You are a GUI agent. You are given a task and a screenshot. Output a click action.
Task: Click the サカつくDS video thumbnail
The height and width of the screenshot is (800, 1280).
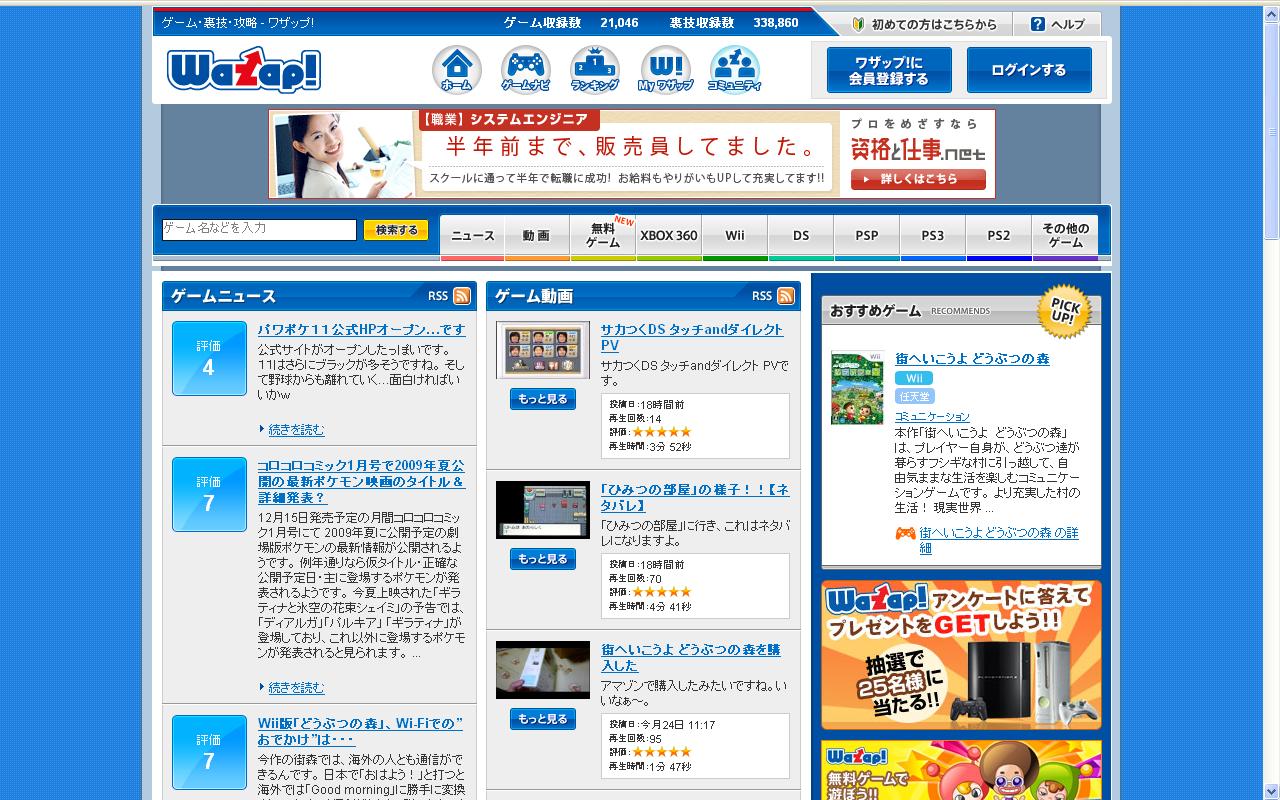543,350
